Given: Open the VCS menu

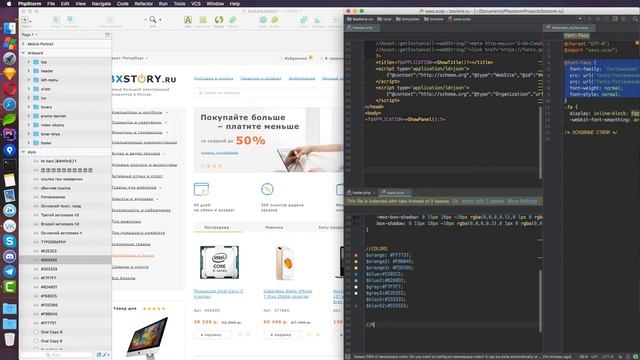Looking at the screenshot, I should (196, 4).
